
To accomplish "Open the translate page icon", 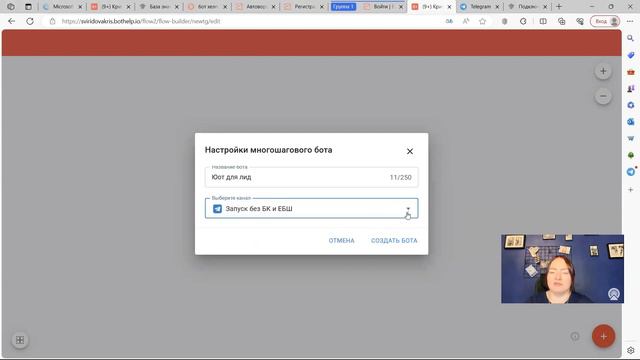I will point(449,21).
